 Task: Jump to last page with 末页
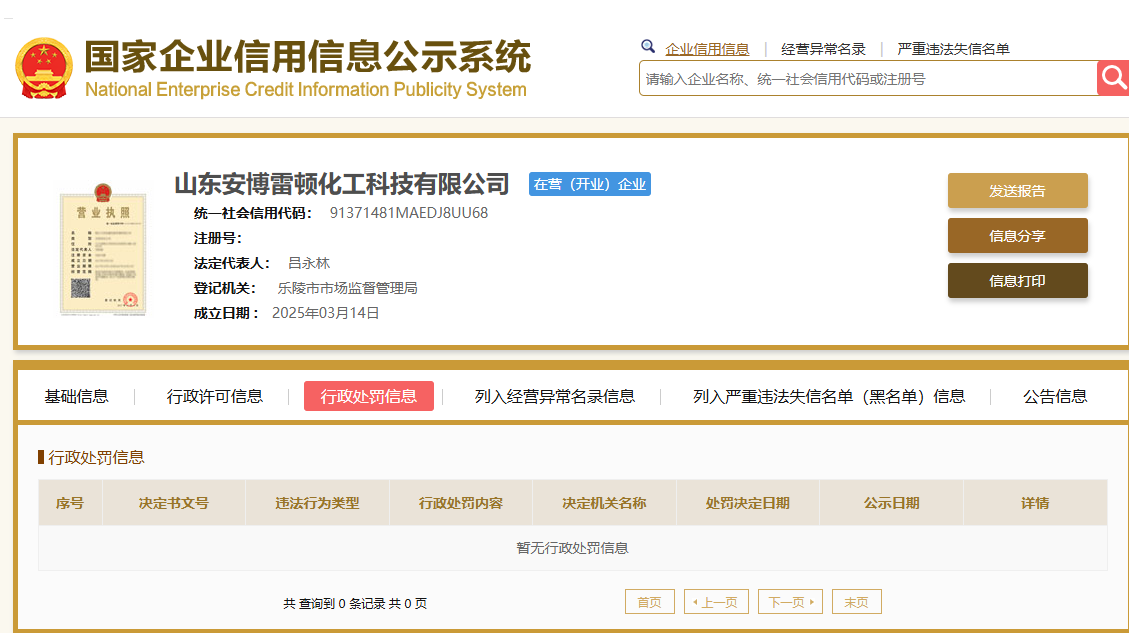point(856,602)
